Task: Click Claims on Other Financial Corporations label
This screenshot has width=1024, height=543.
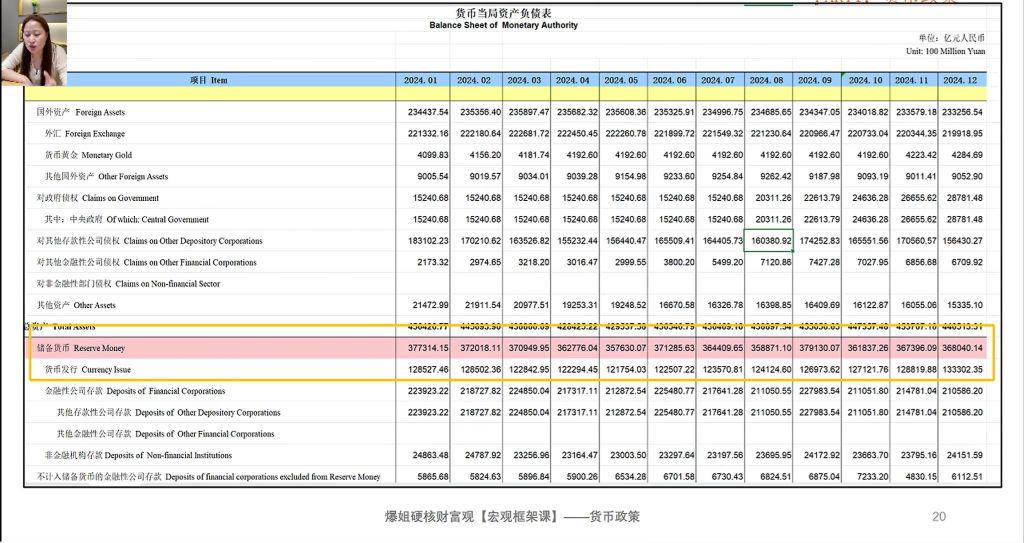Action: tap(147, 262)
